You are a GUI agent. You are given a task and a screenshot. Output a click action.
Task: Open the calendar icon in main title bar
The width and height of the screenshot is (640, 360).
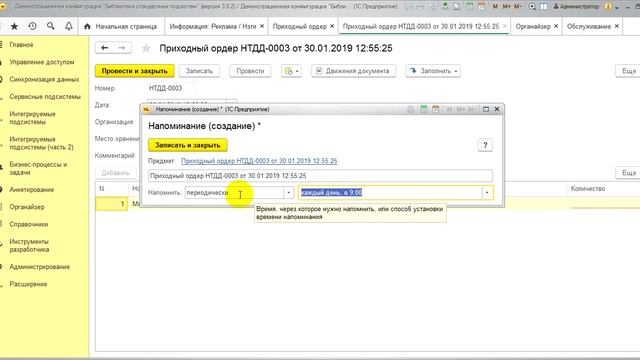pyautogui.click(x=482, y=7)
